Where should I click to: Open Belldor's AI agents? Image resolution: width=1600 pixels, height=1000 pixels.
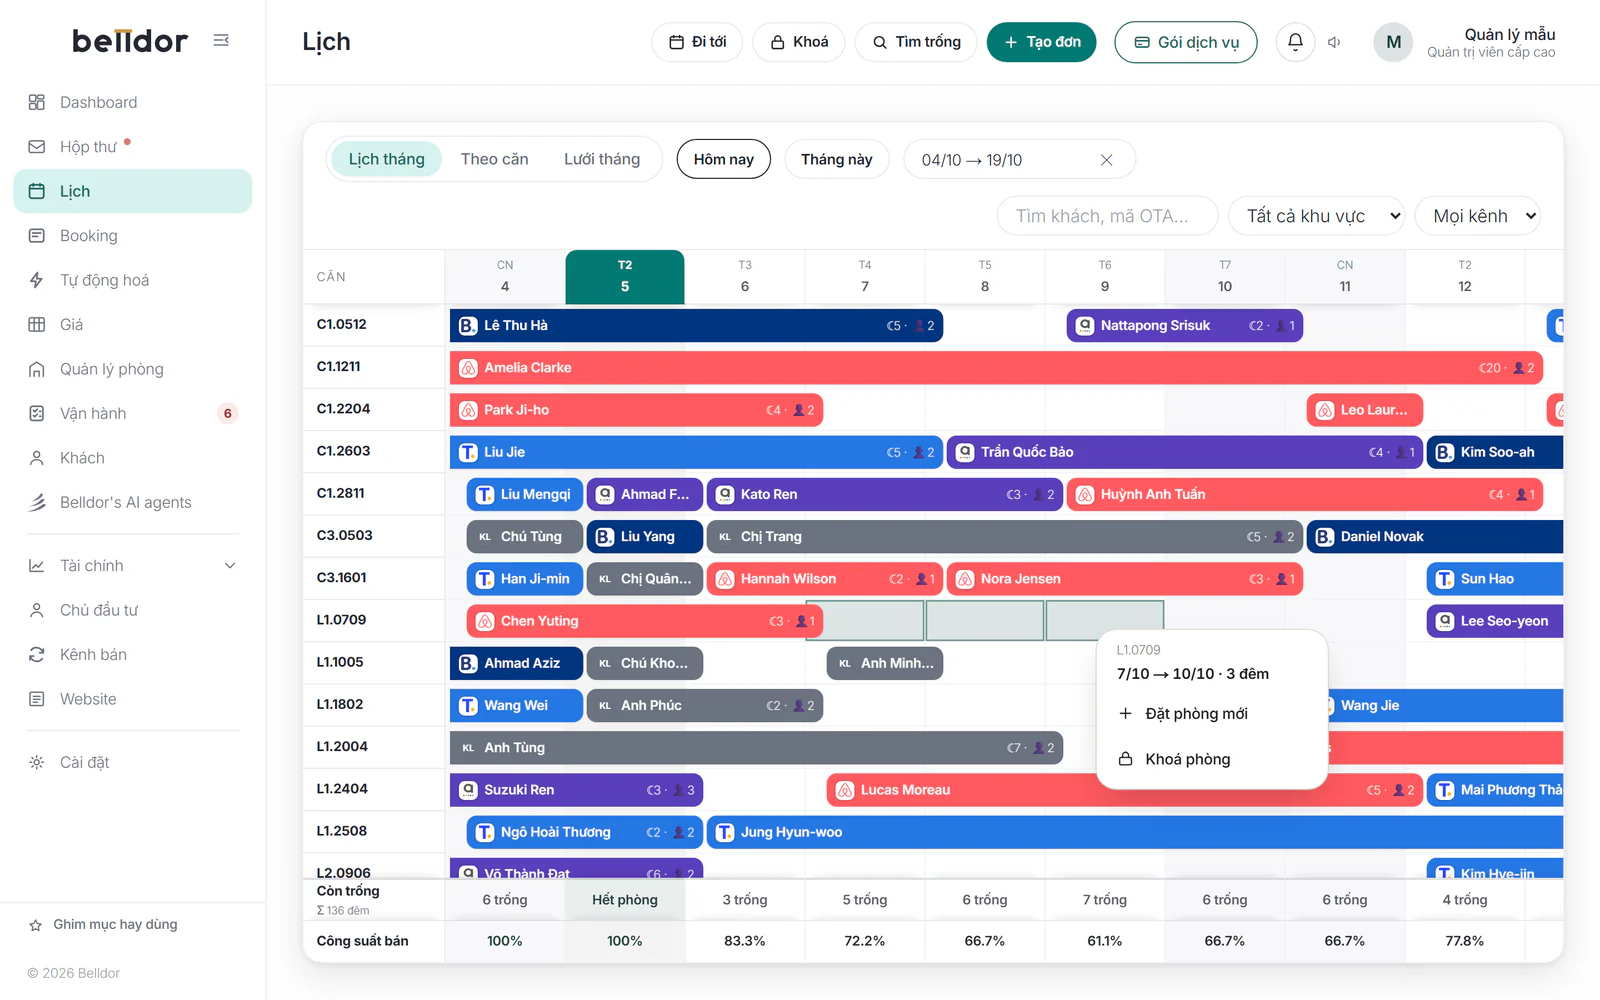(133, 503)
